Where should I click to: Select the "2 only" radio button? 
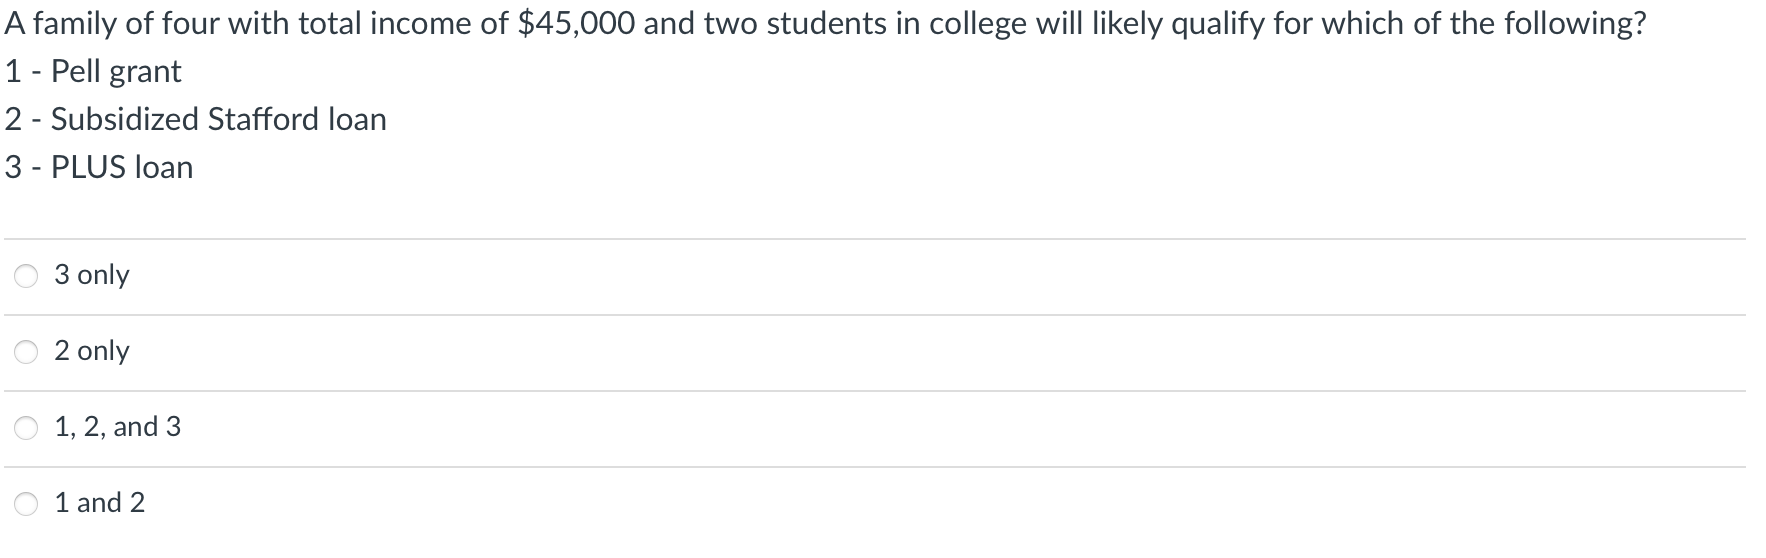[x=27, y=352]
